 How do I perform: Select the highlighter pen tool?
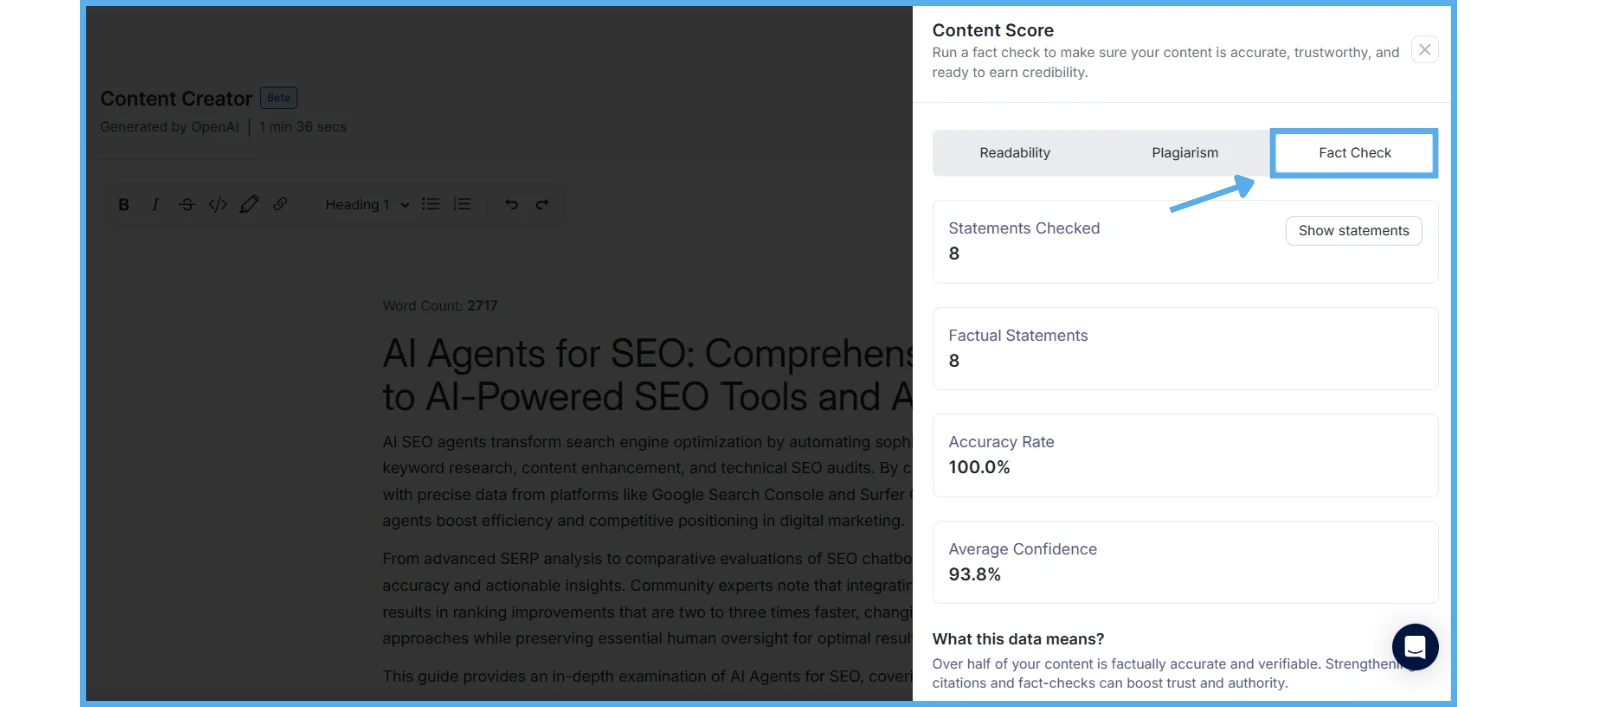point(249,204)
